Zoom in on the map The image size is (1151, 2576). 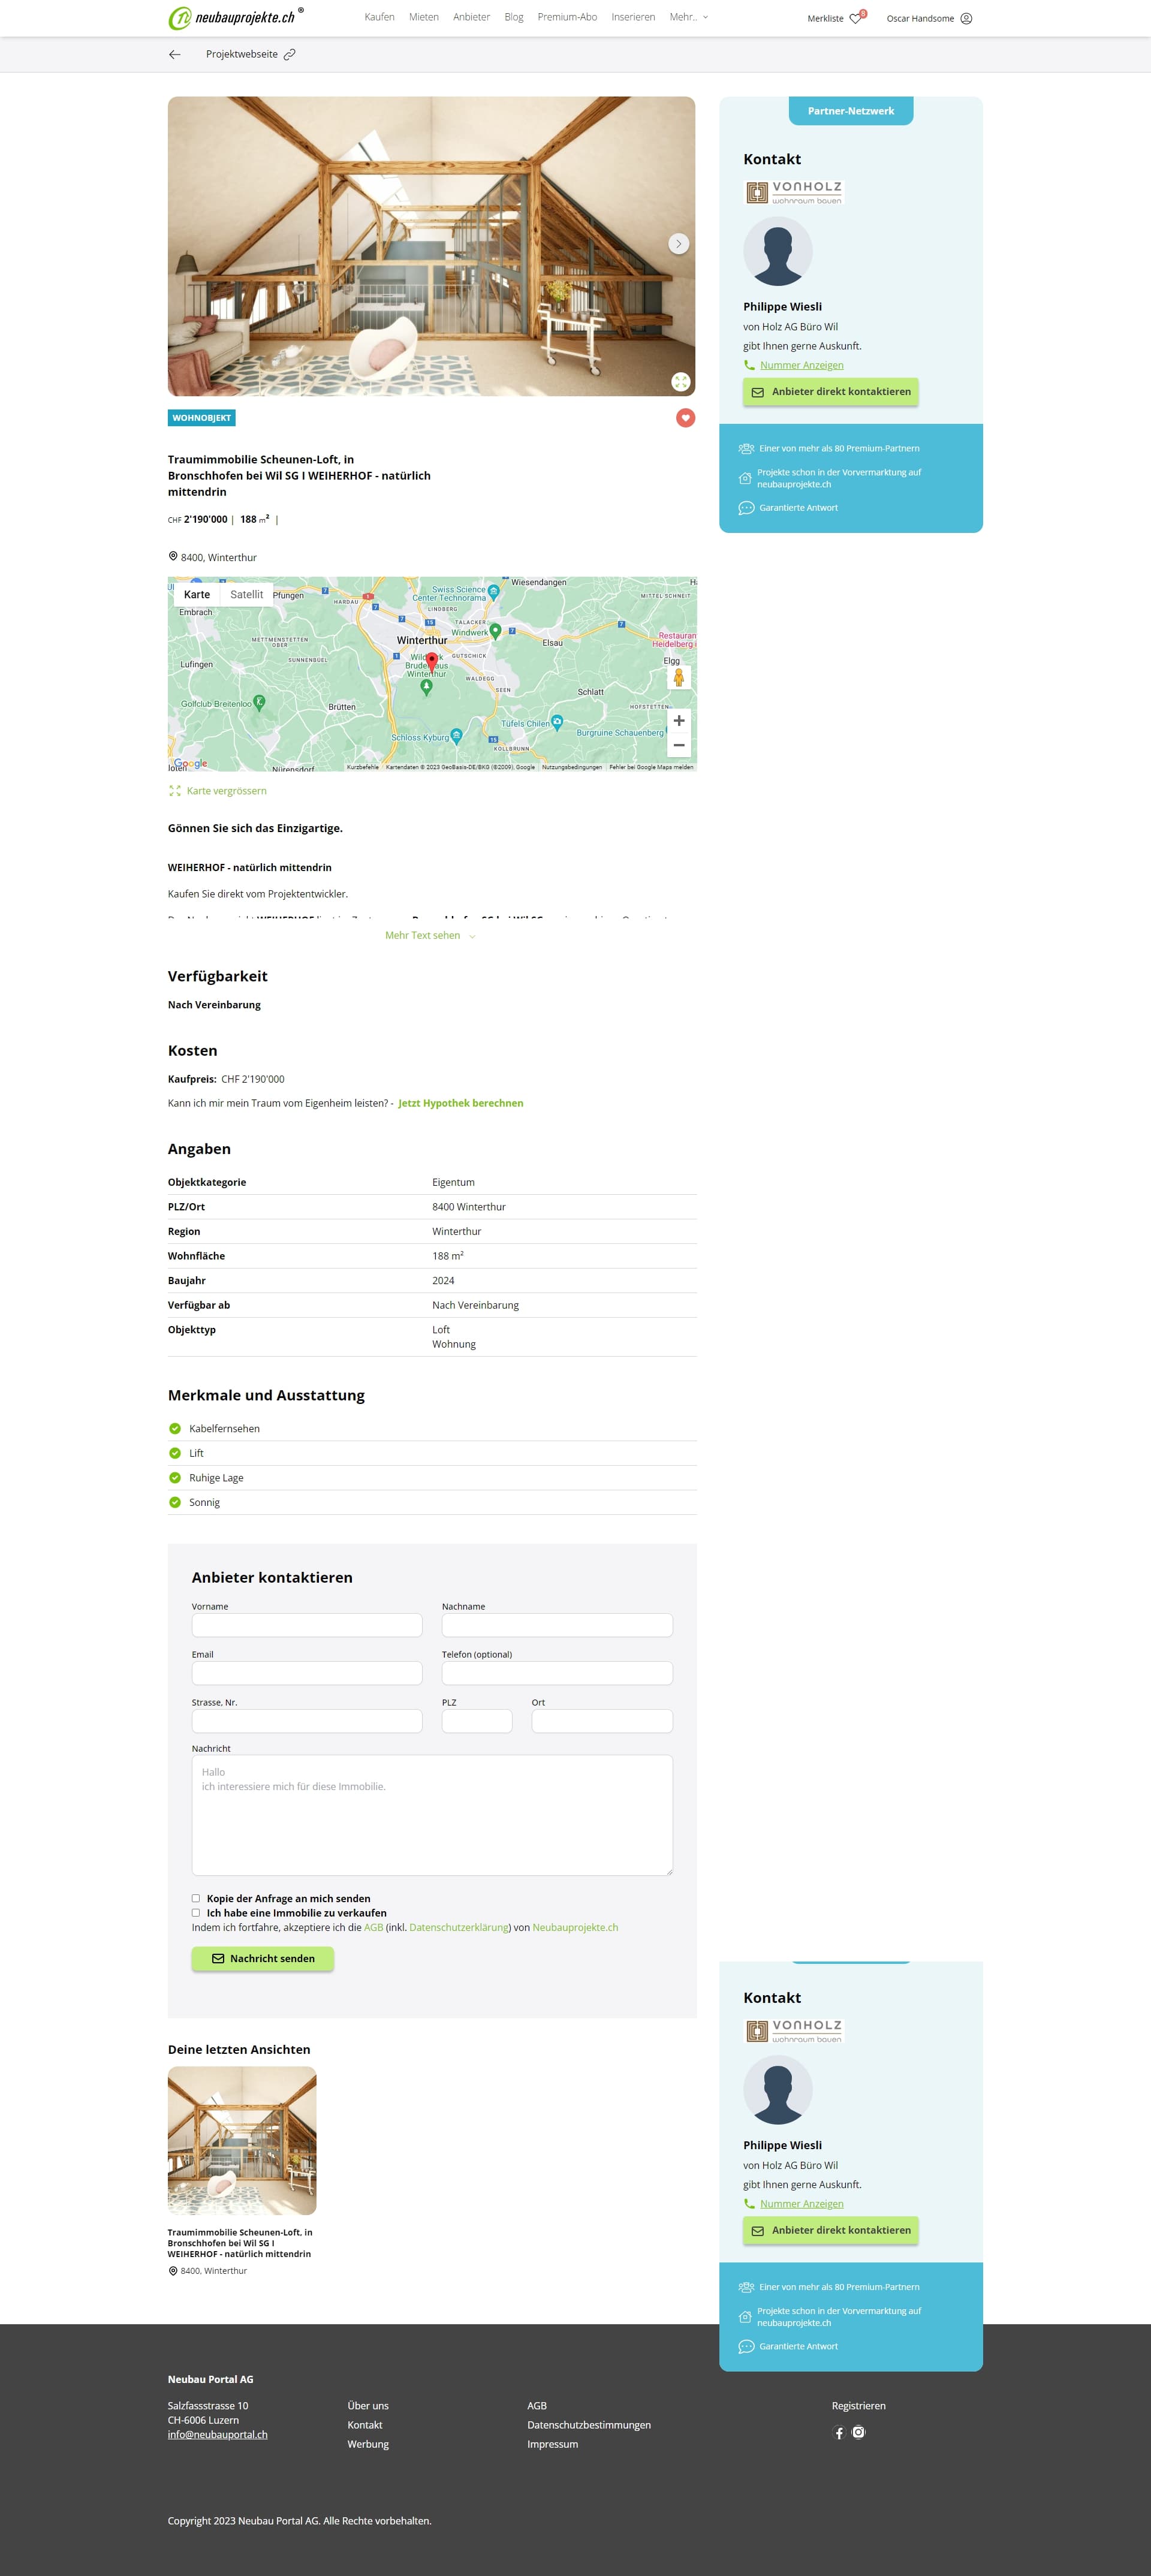679,720
